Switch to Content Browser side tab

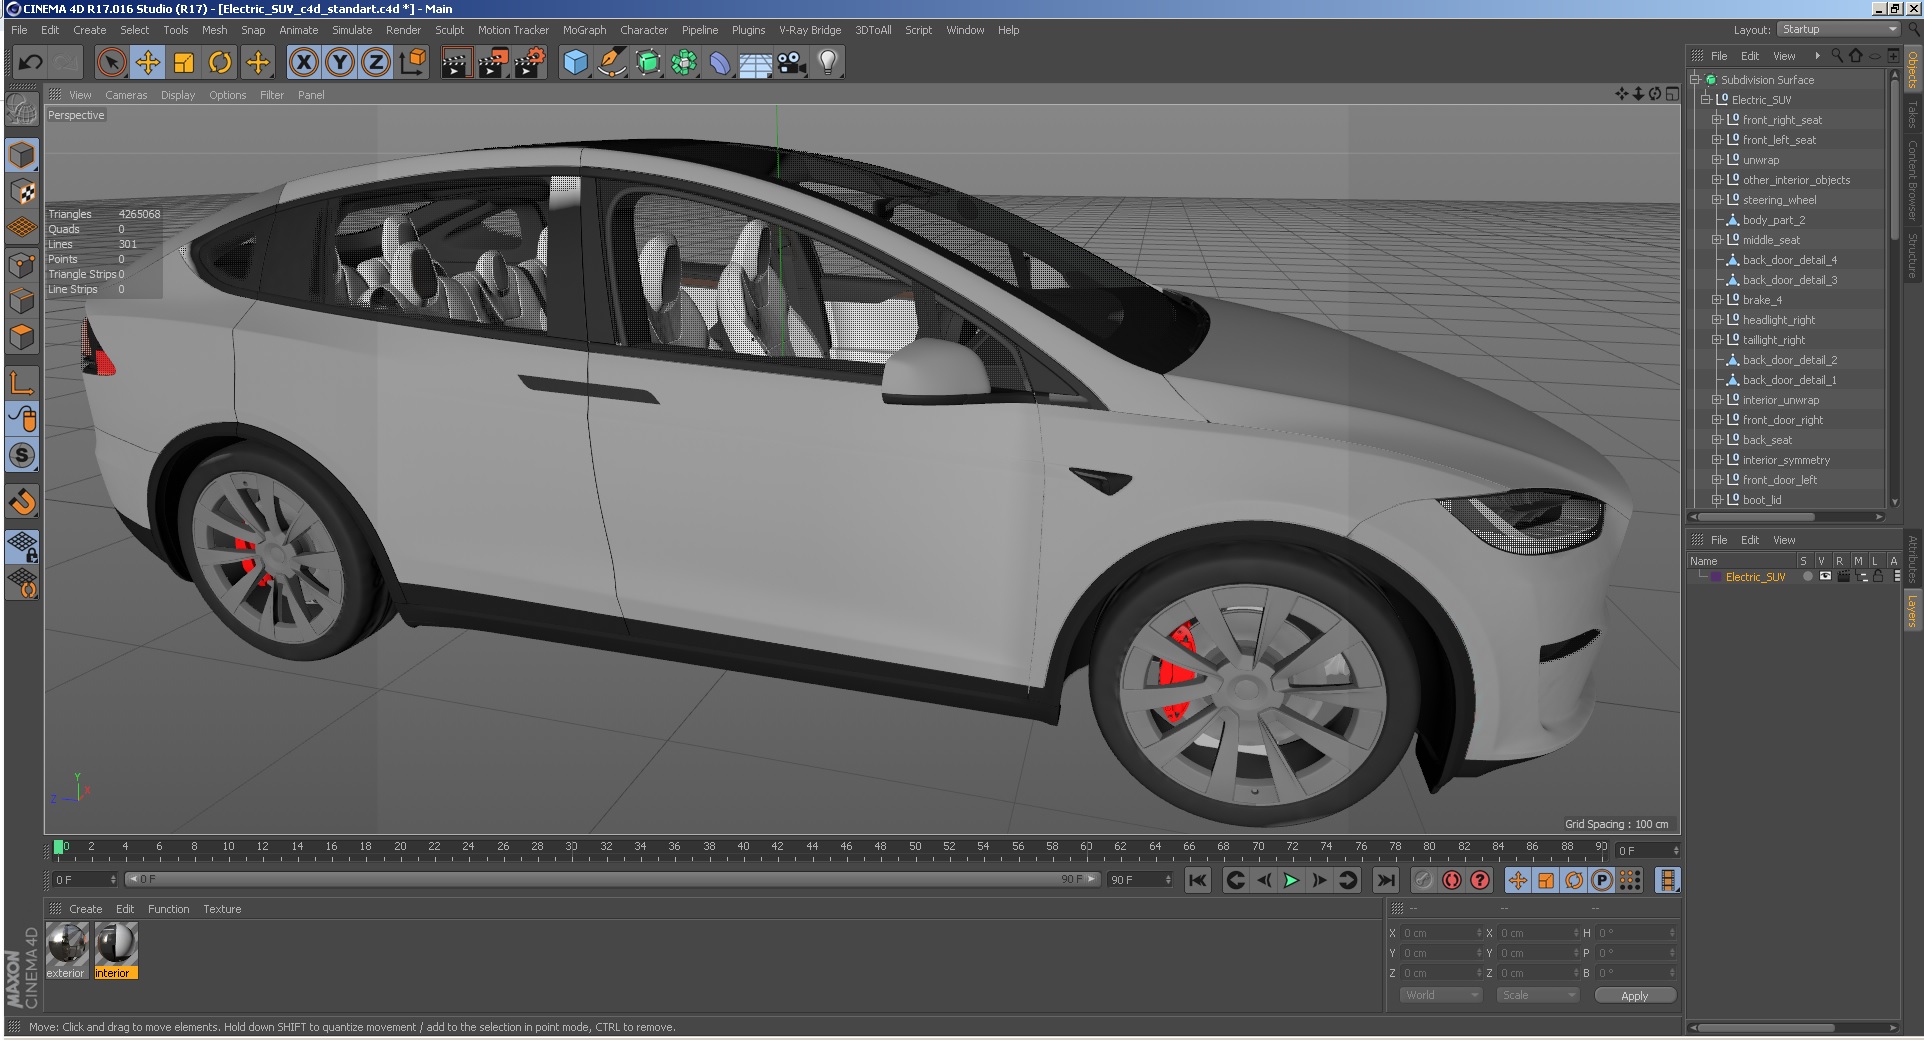pyautogui.click(x=1912, y=180)
